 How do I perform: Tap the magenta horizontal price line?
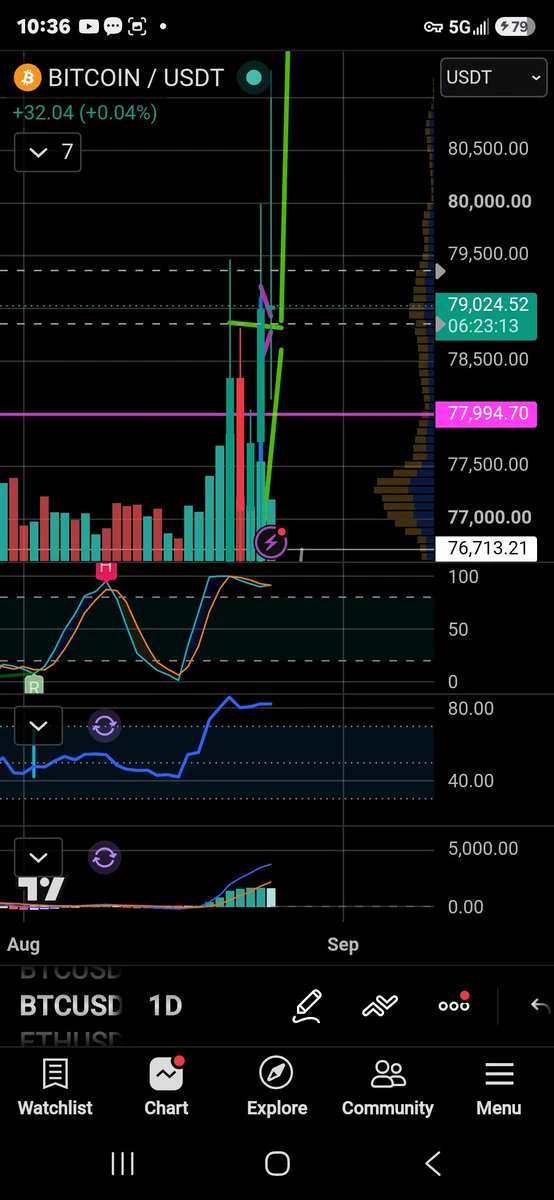pyautogui.click(x=217, y=413)
